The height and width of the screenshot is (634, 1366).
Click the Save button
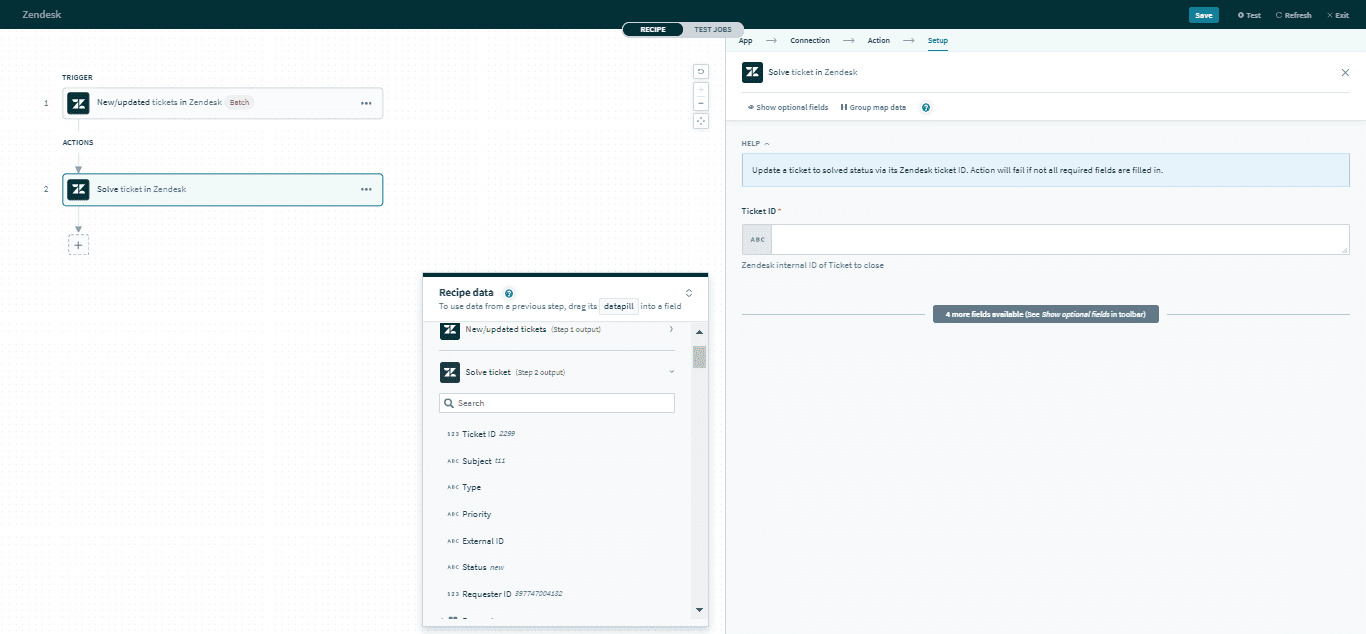[x=1203, y=15]
